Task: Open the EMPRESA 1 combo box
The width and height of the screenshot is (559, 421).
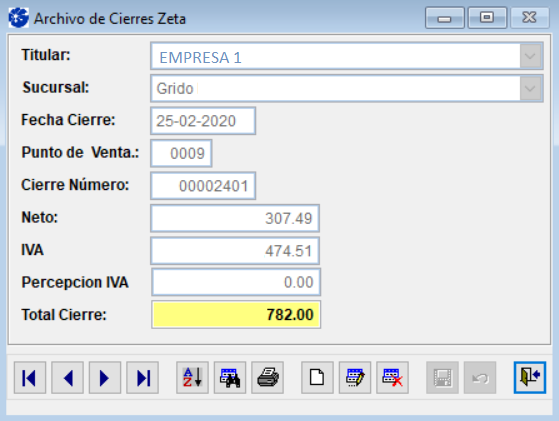Action: point(347,56)
